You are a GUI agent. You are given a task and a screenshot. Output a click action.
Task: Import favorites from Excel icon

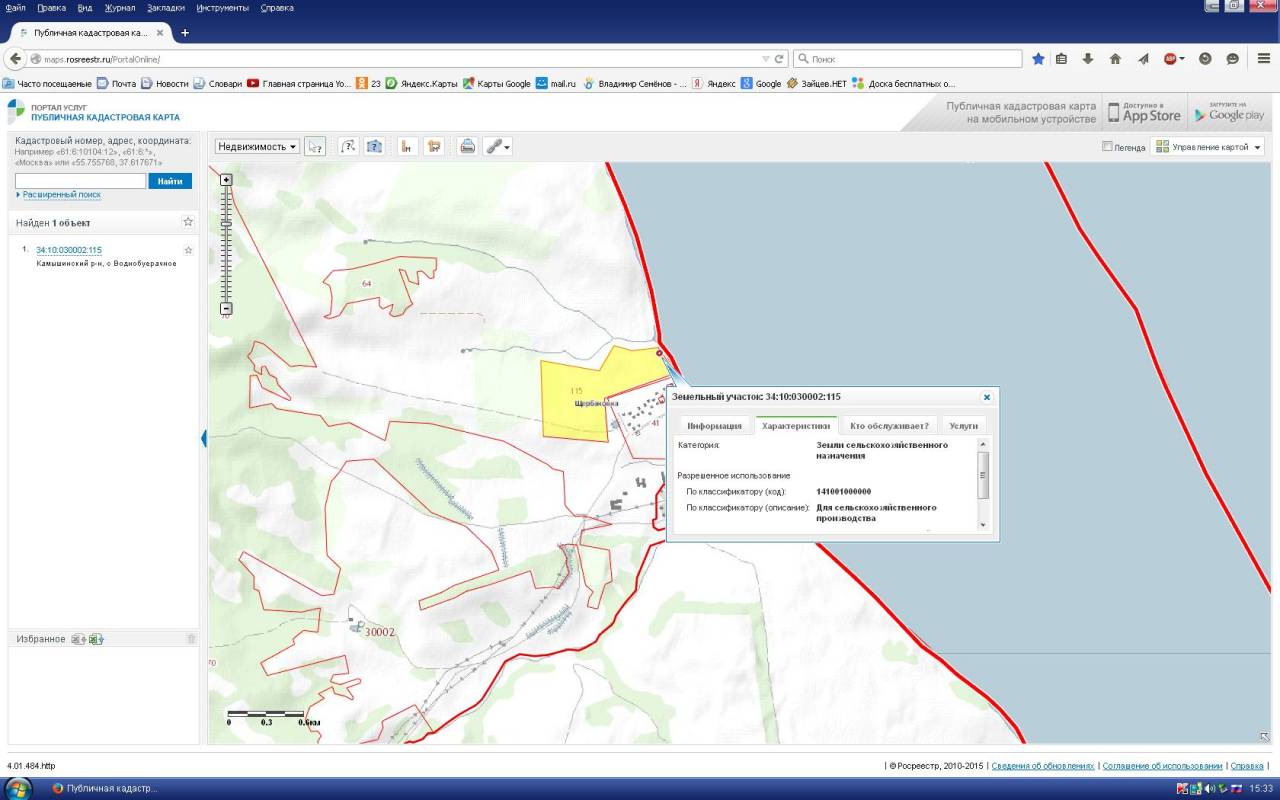[x=78, y=639]
